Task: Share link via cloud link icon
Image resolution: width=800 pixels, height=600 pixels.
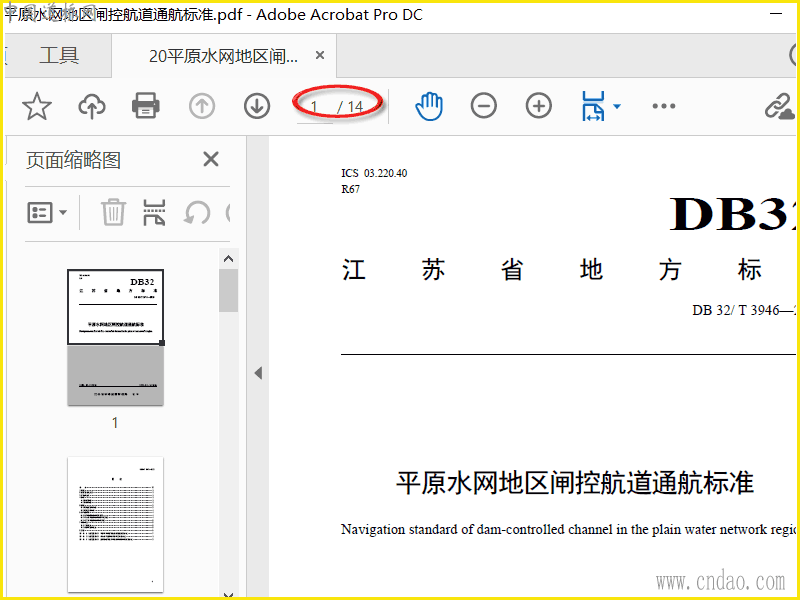Action: coord(779,107)
